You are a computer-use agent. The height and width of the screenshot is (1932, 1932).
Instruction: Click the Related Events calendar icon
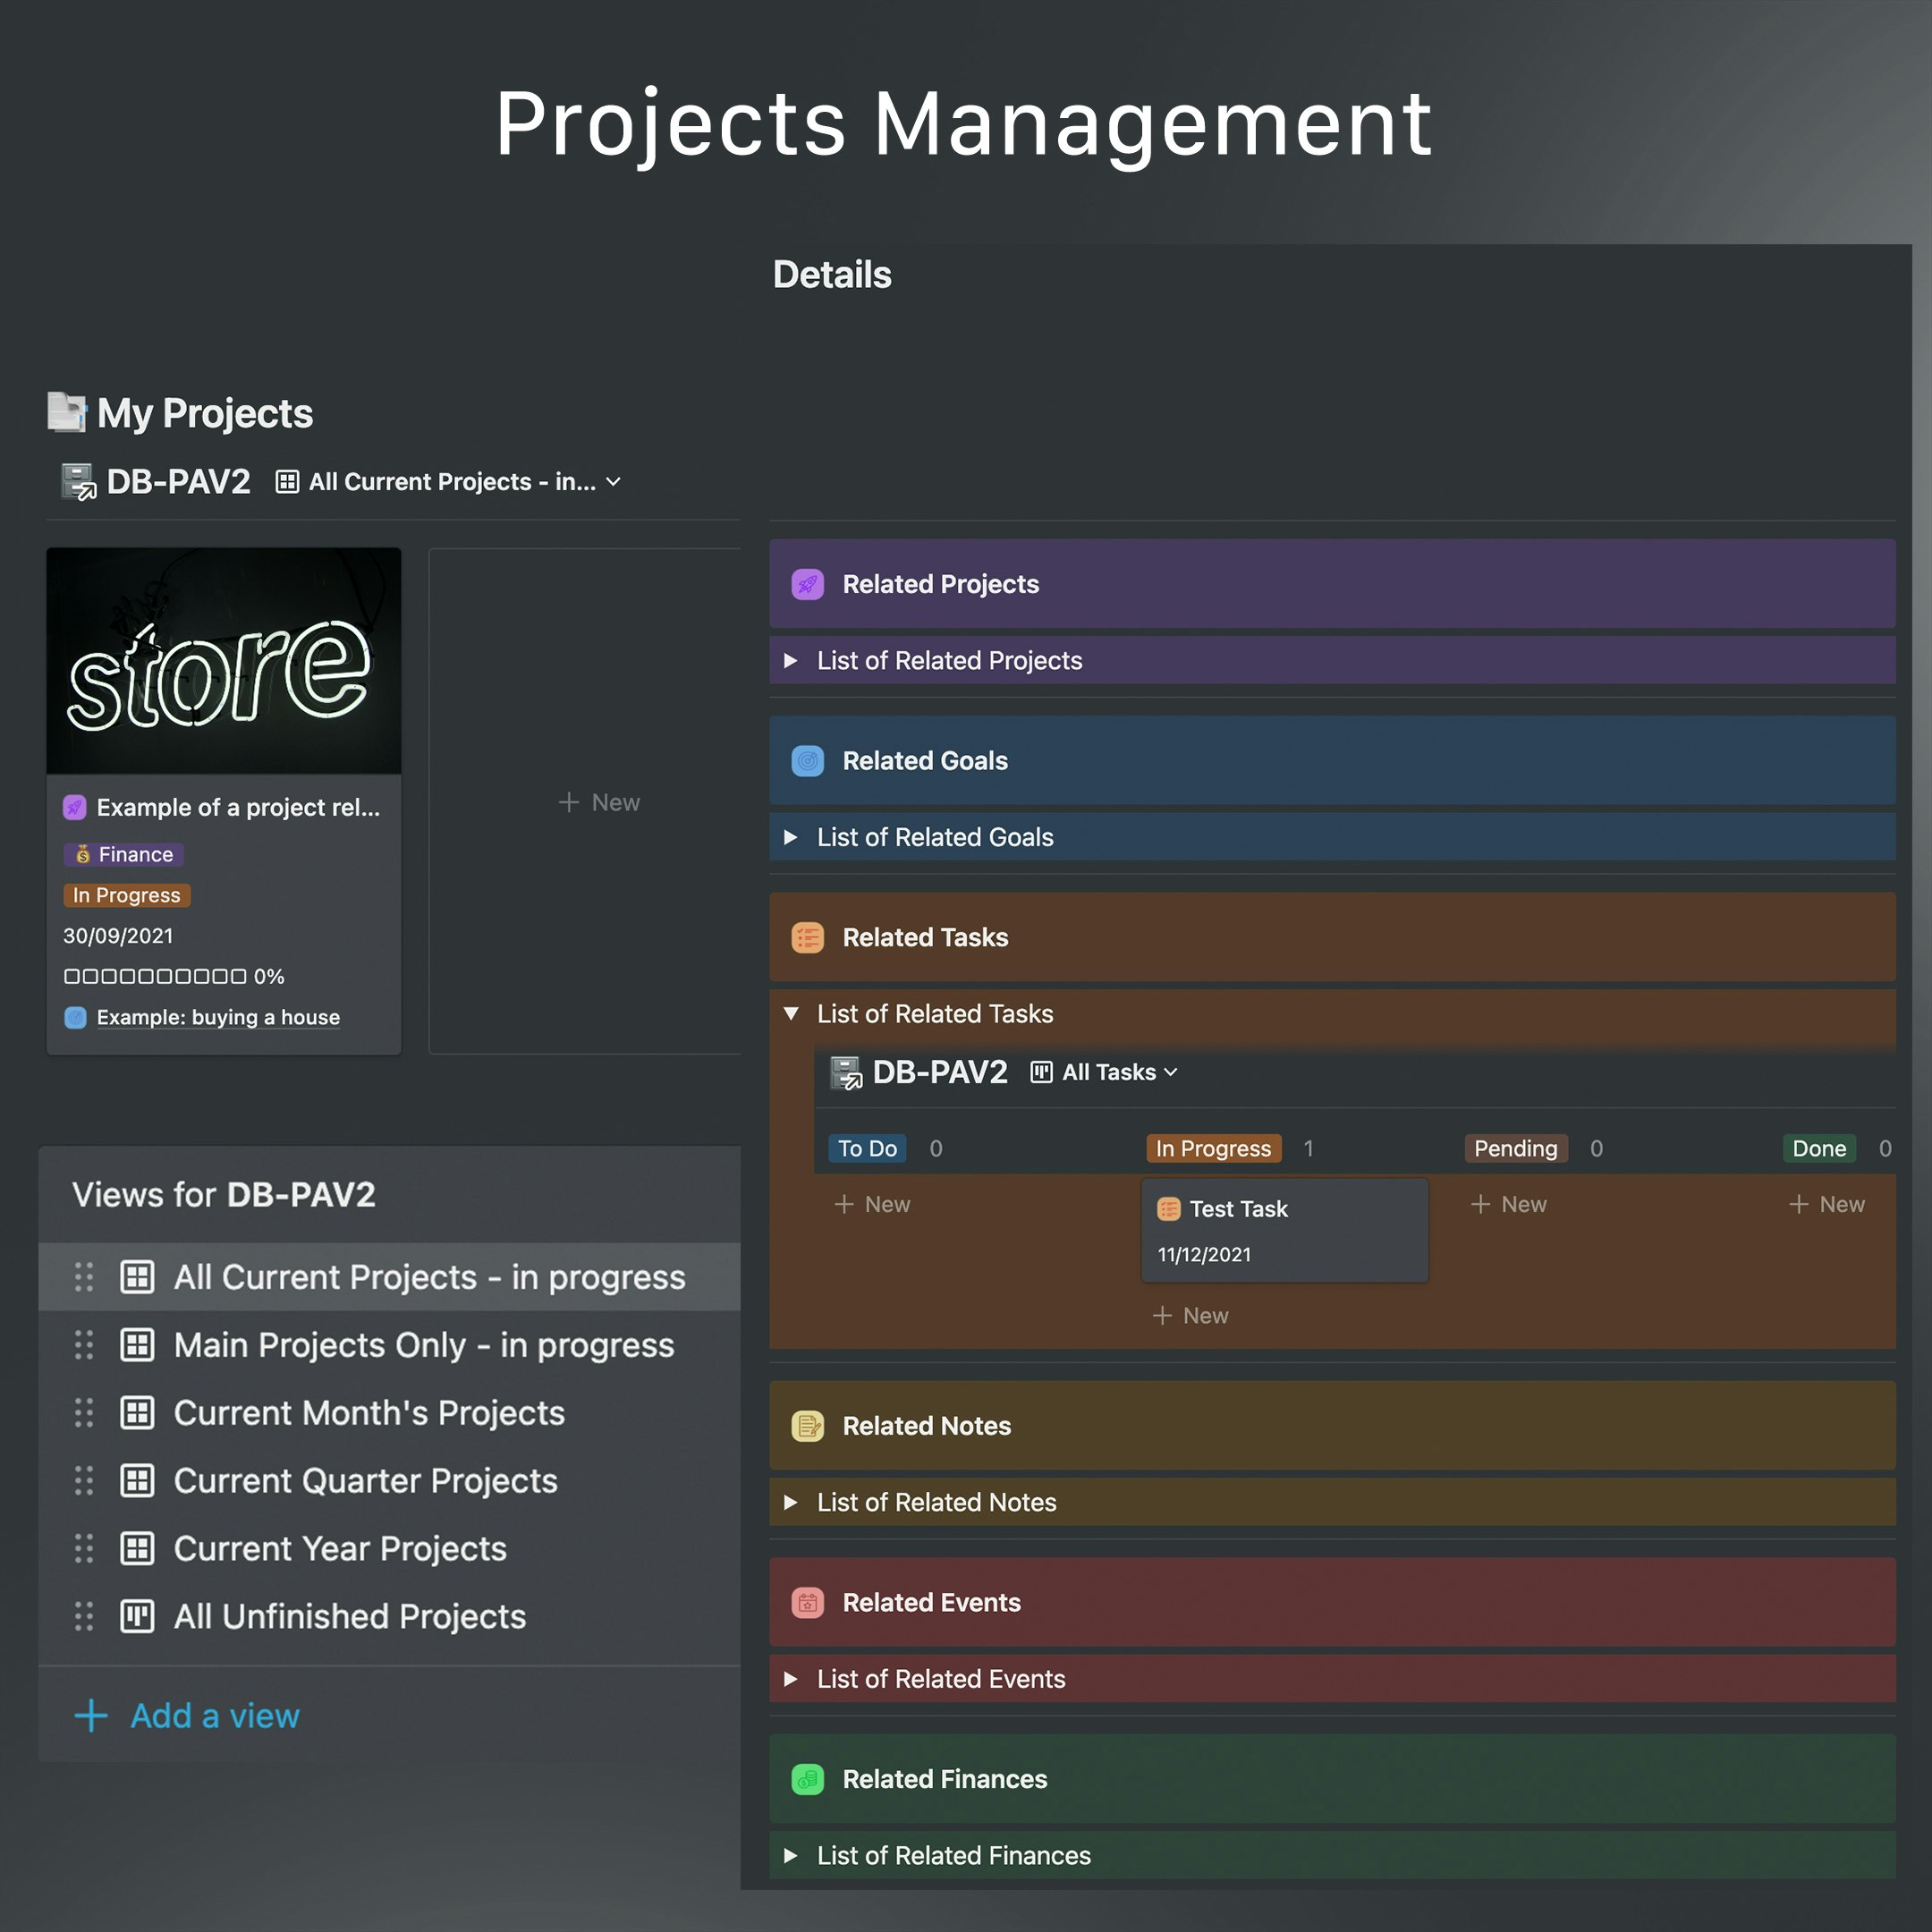808,1602
